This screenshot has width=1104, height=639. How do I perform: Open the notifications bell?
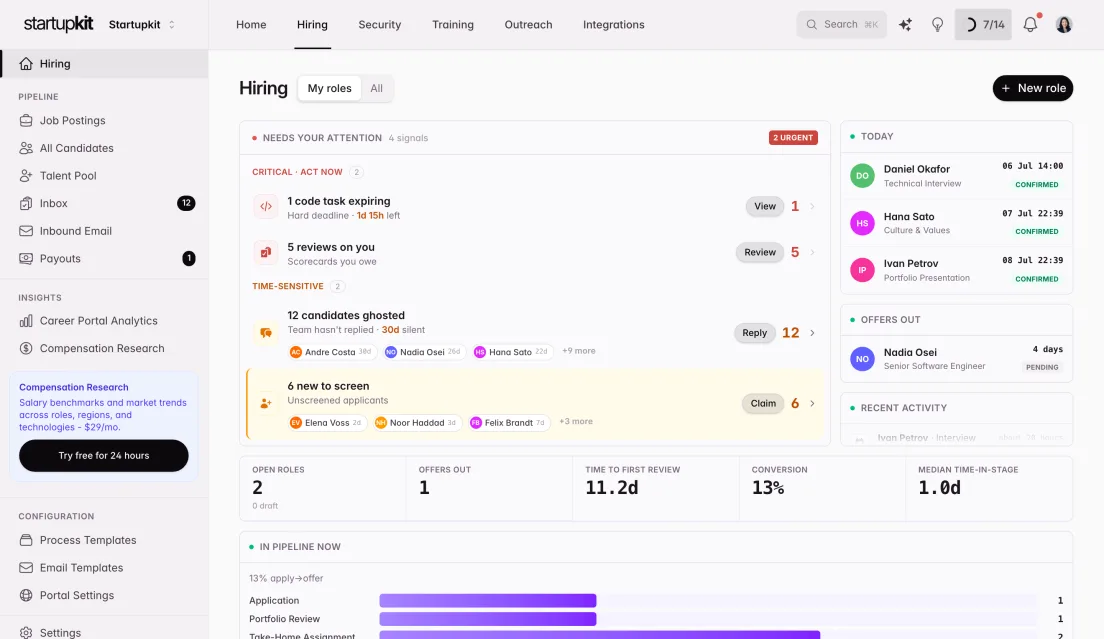(1030, 25)
